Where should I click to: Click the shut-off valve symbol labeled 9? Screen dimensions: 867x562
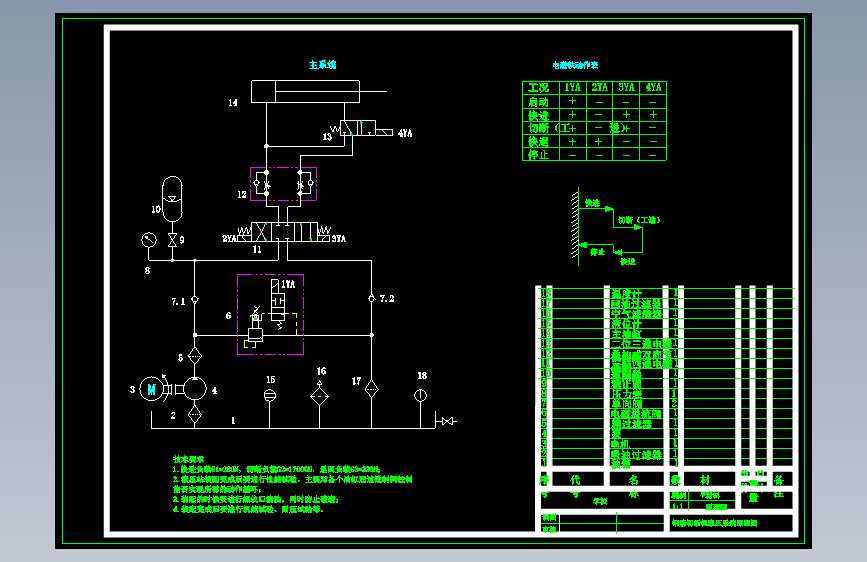173,240
